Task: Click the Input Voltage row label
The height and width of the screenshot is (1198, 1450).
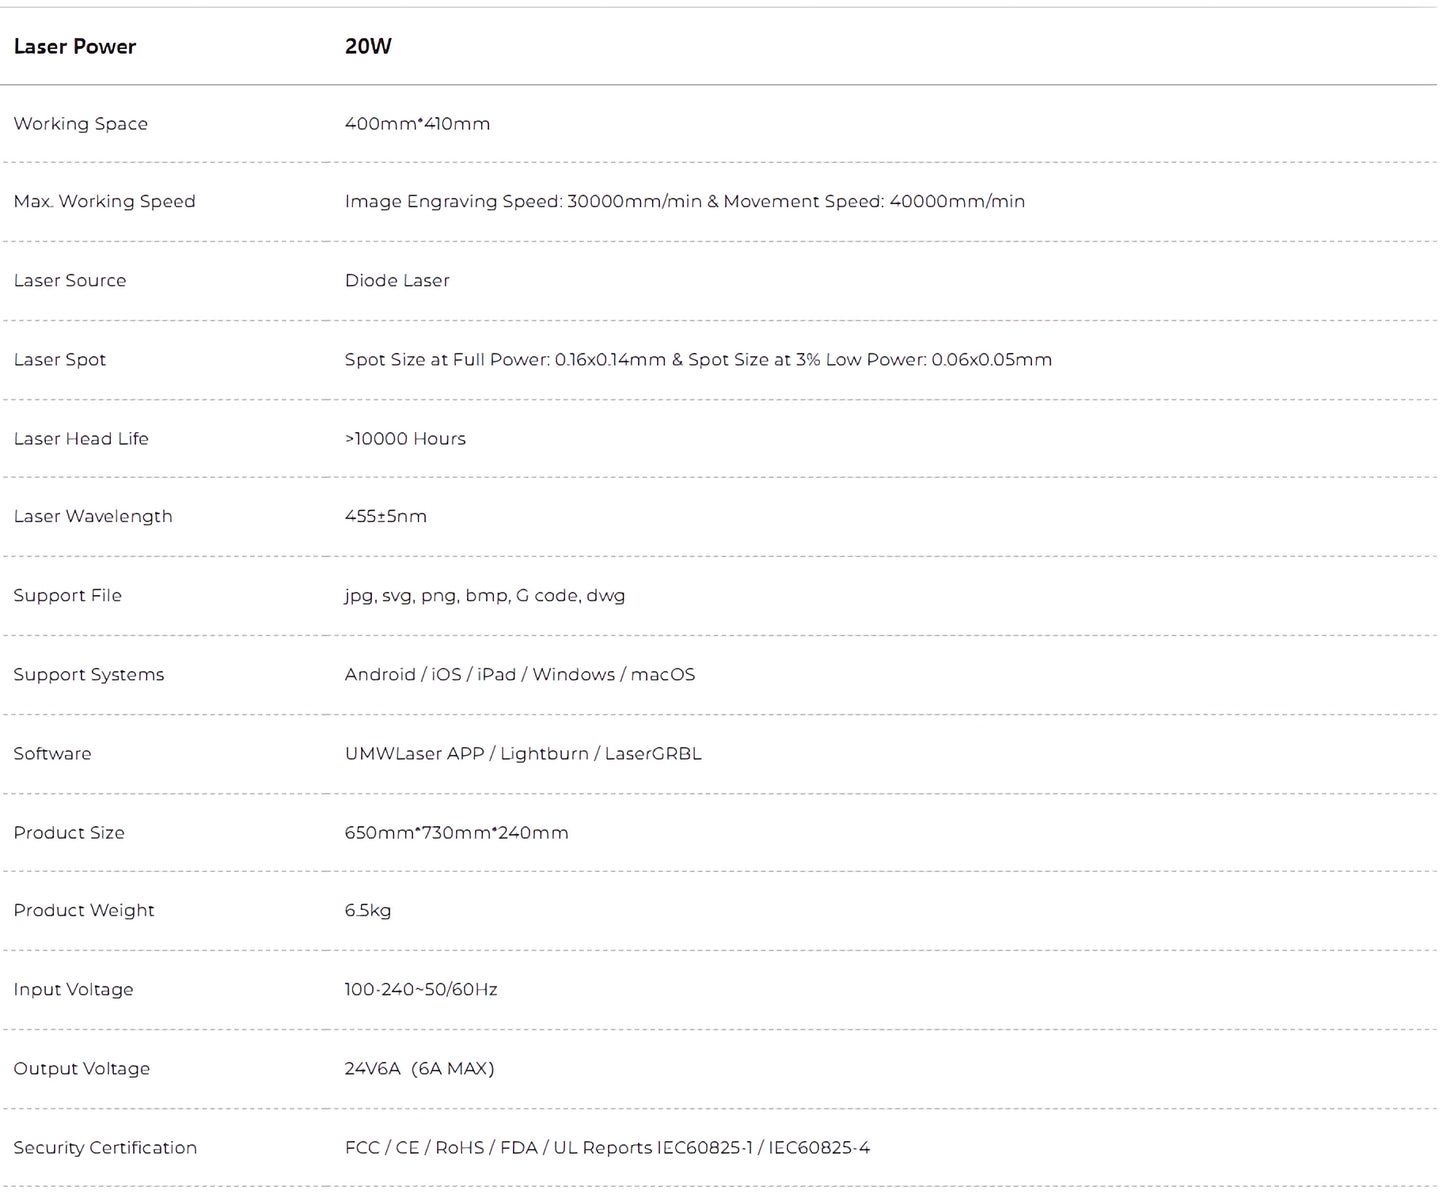Action: pyautogui.click(x=74, y=989)
